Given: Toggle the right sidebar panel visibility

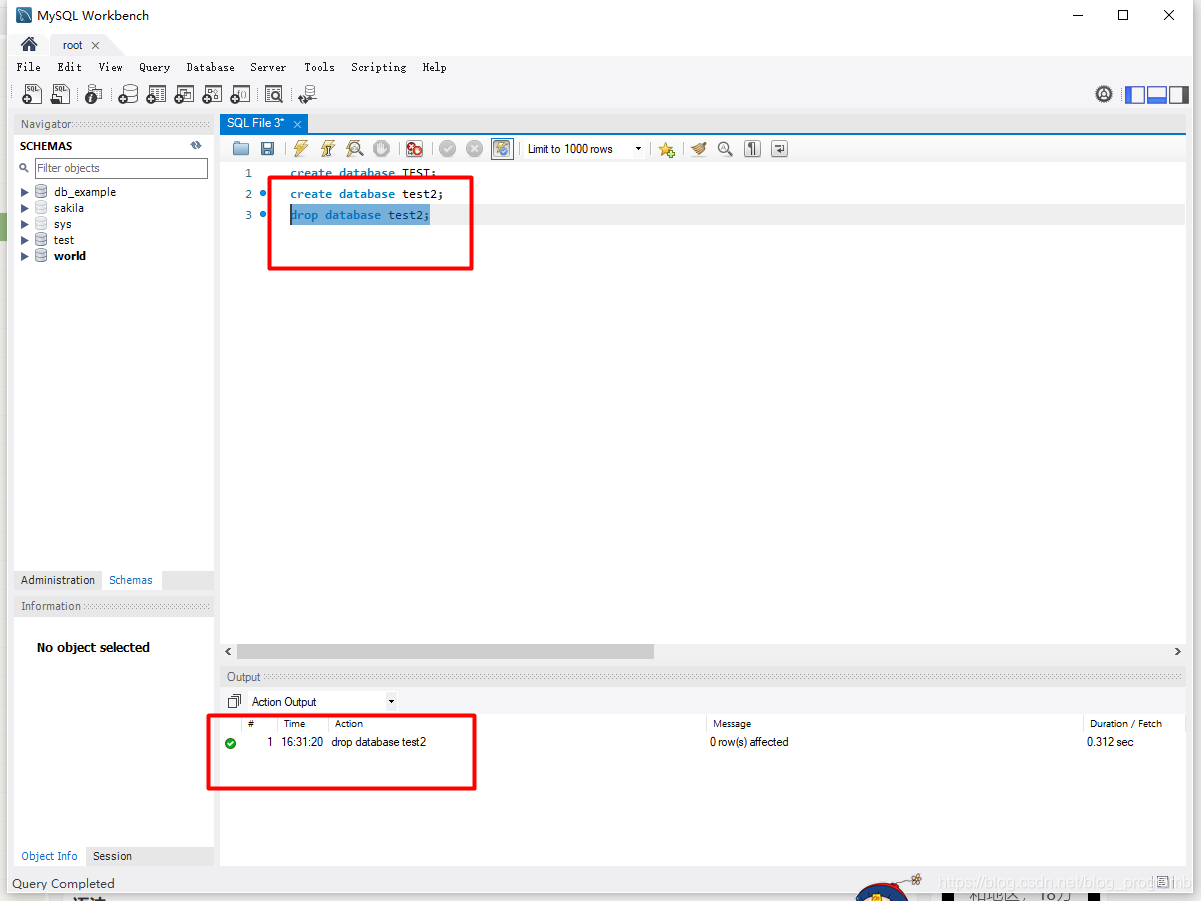Looking at the screenshot, I should pos(1179,95).
